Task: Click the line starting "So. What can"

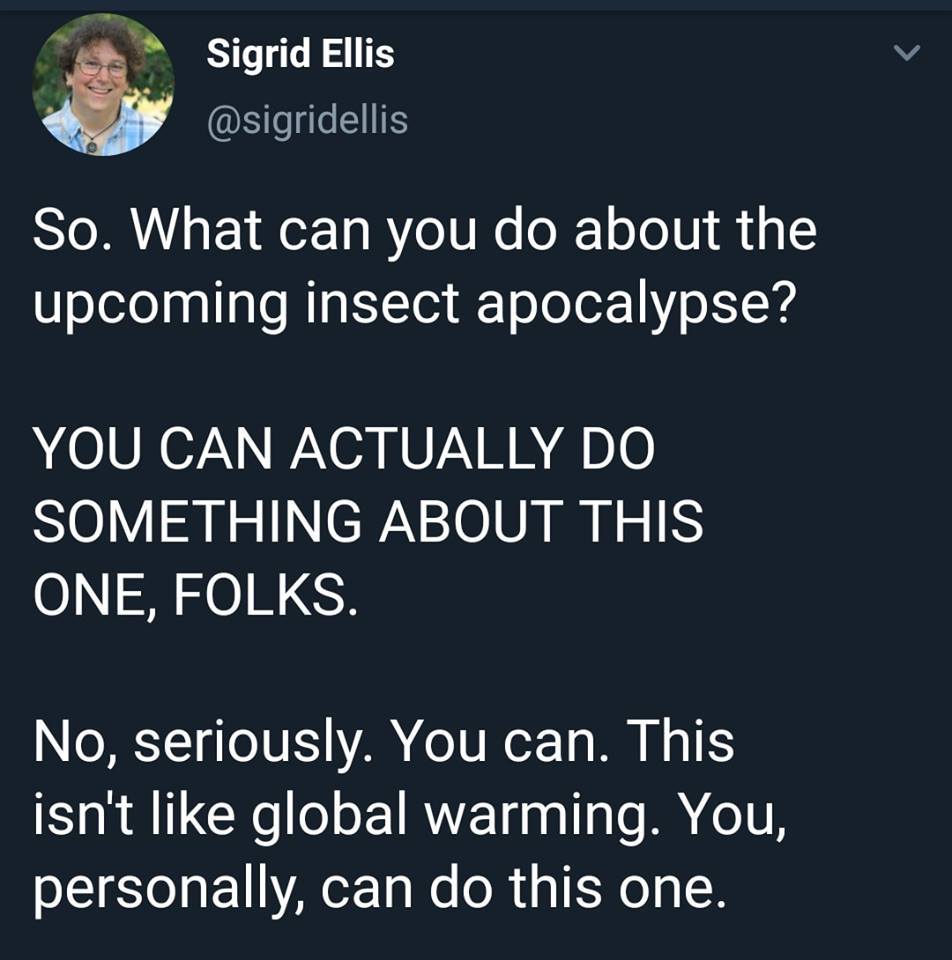Action: [425, 231]
